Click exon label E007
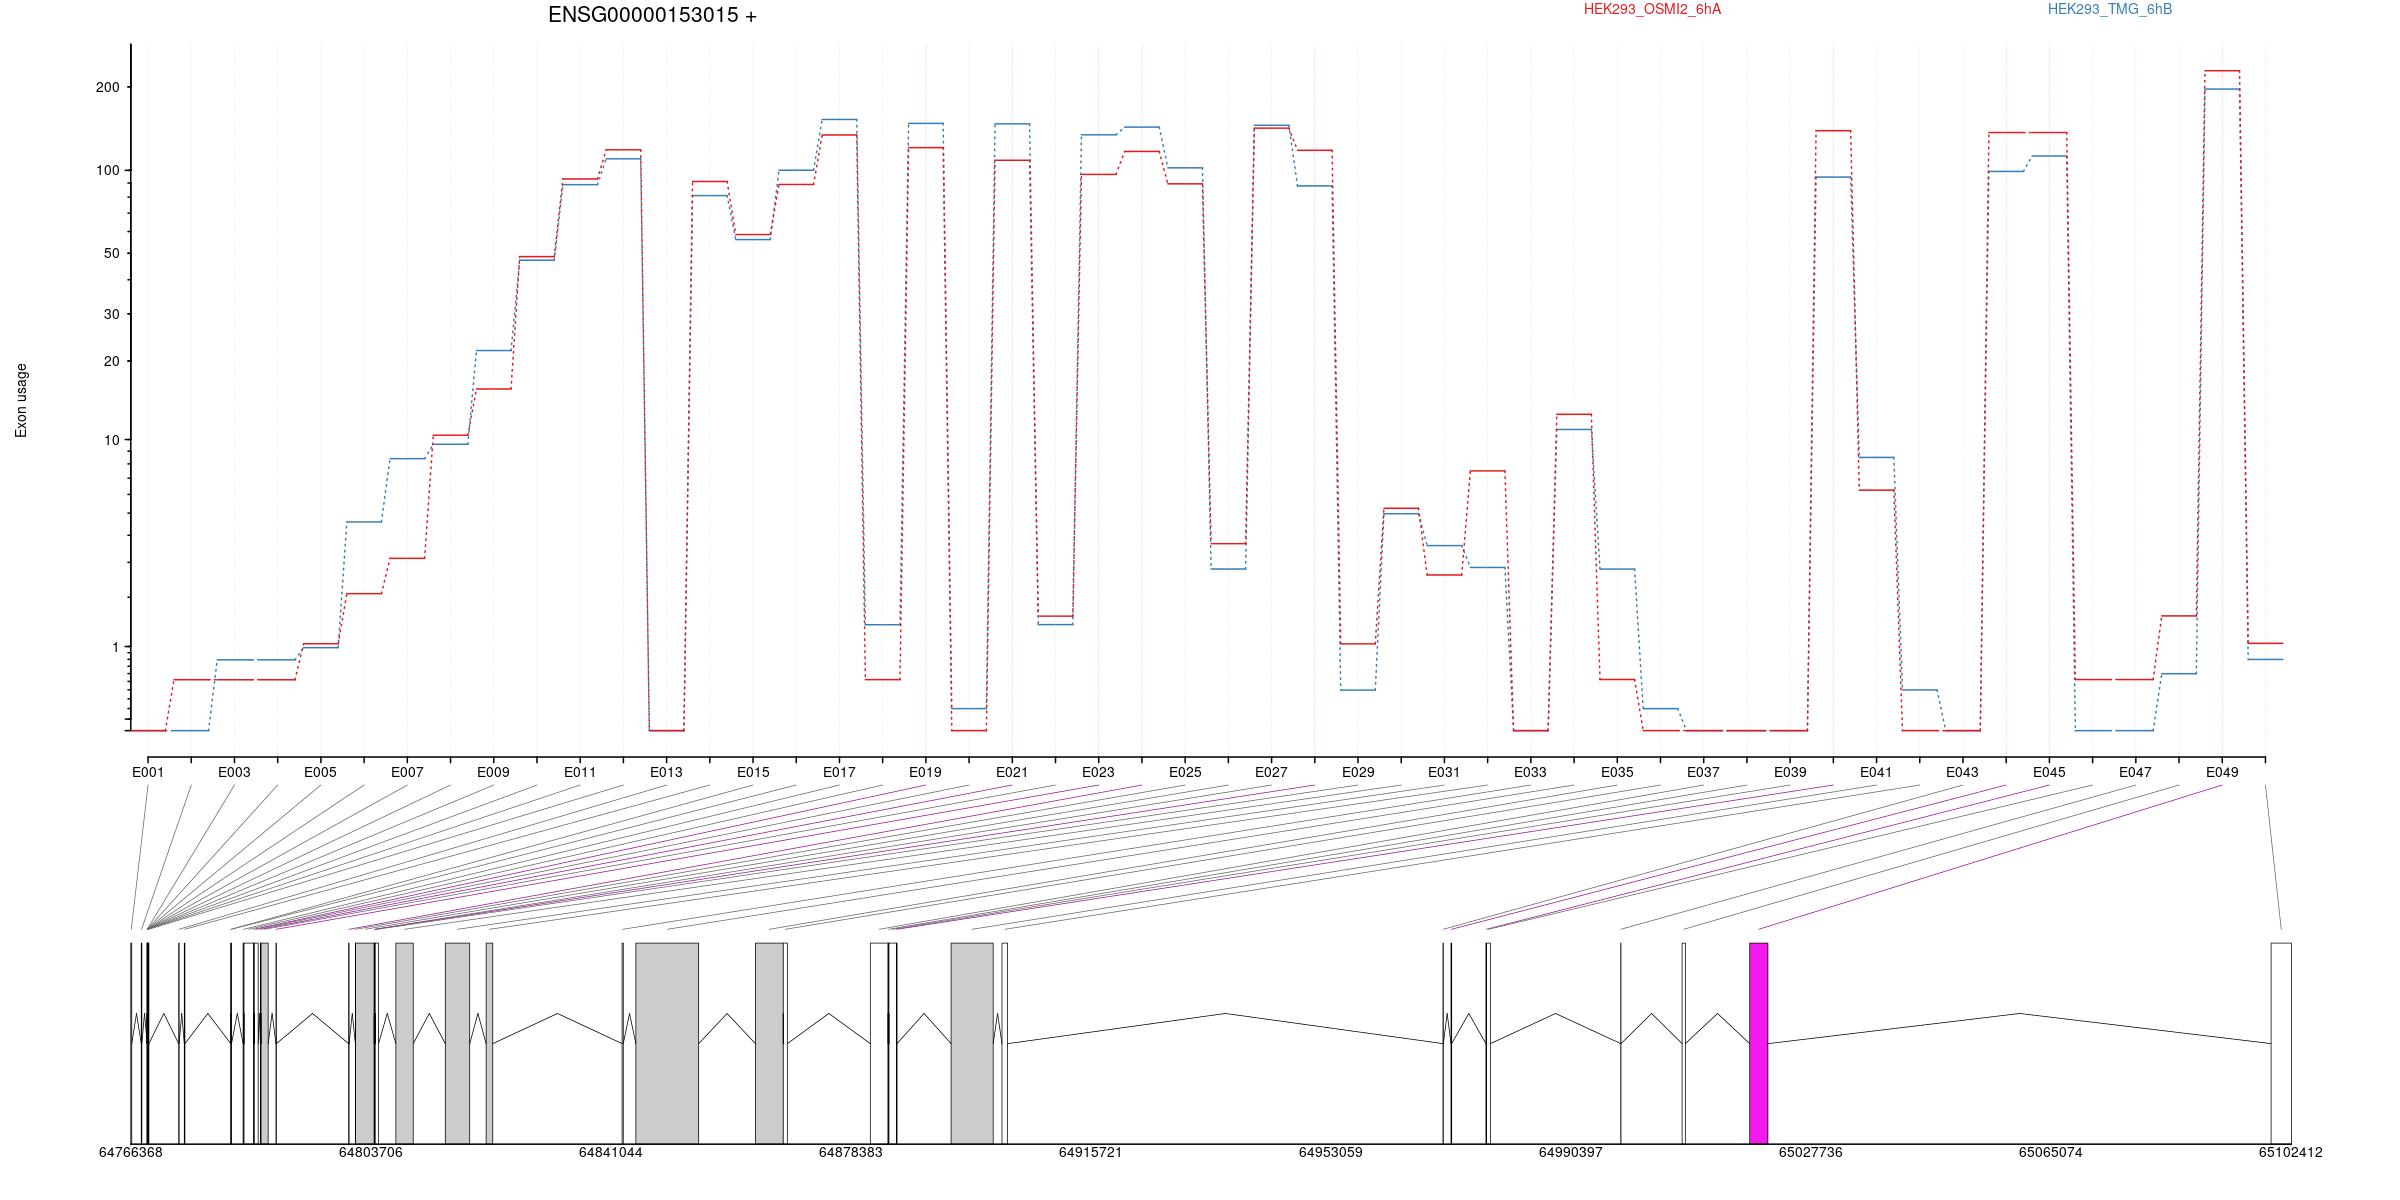The width and height of the screenshot is (2400, 1200). 407,772
